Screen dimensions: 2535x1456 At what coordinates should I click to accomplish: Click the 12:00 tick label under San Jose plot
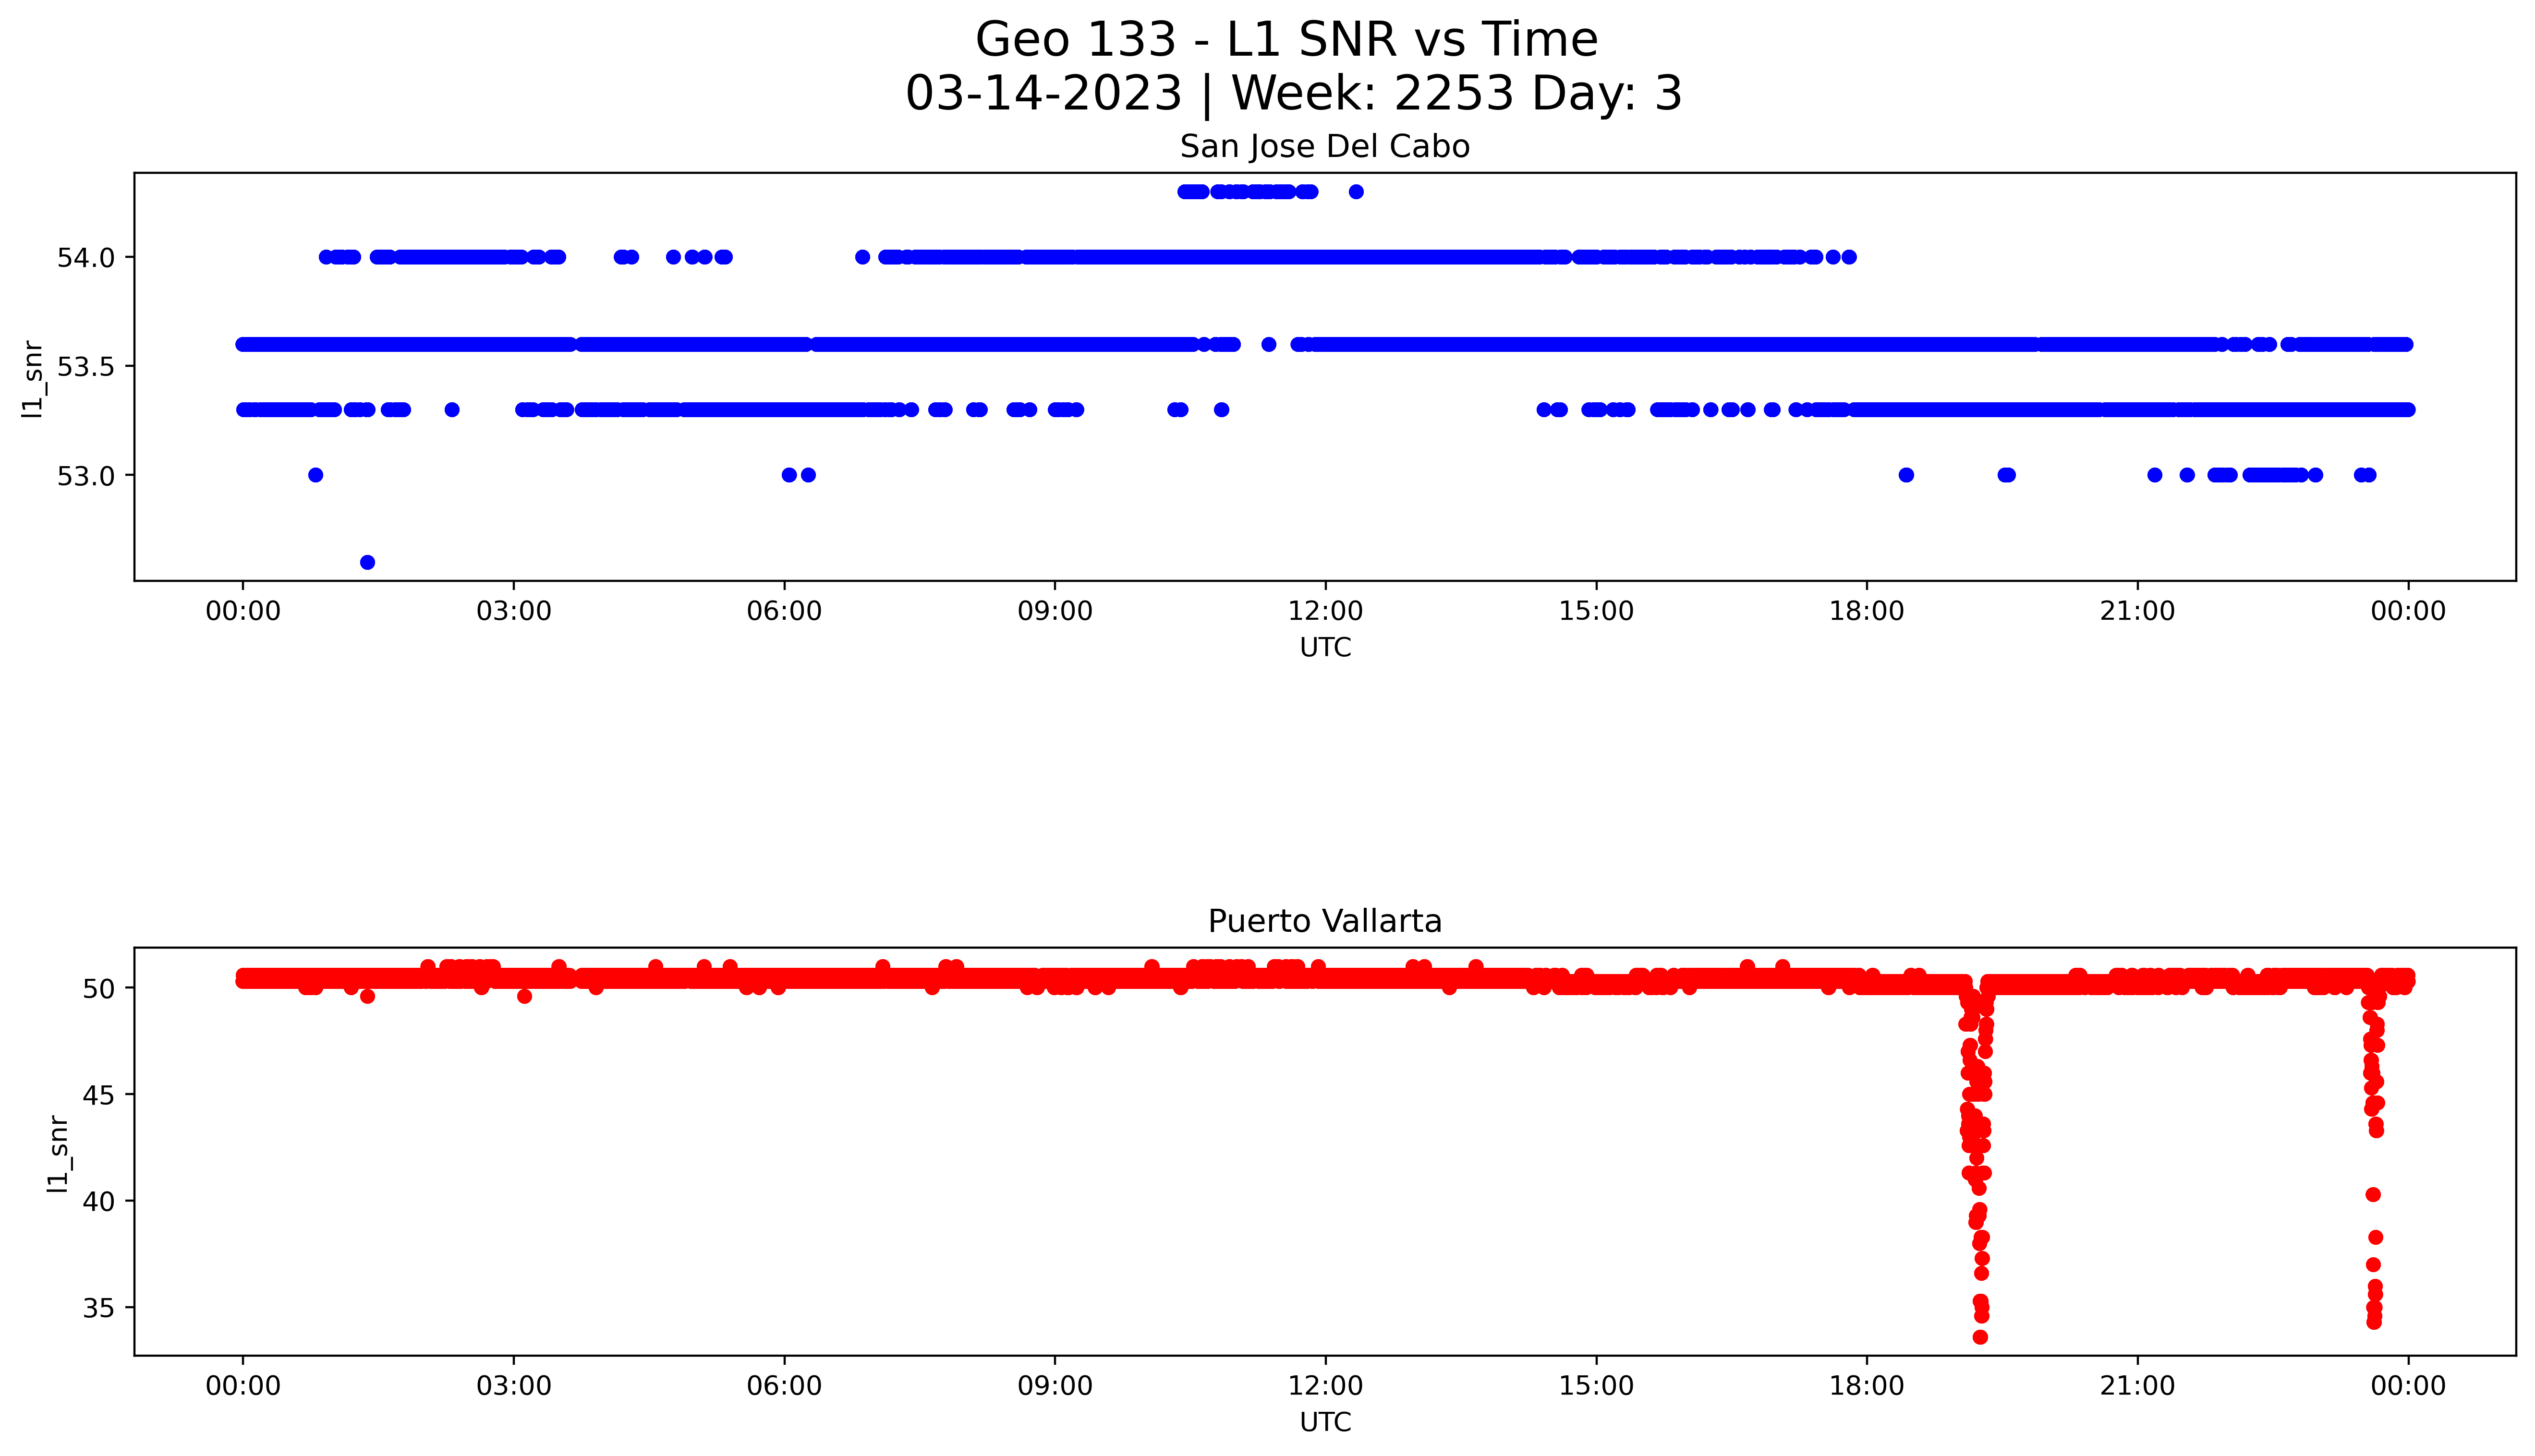click(x=1325, y=611)
